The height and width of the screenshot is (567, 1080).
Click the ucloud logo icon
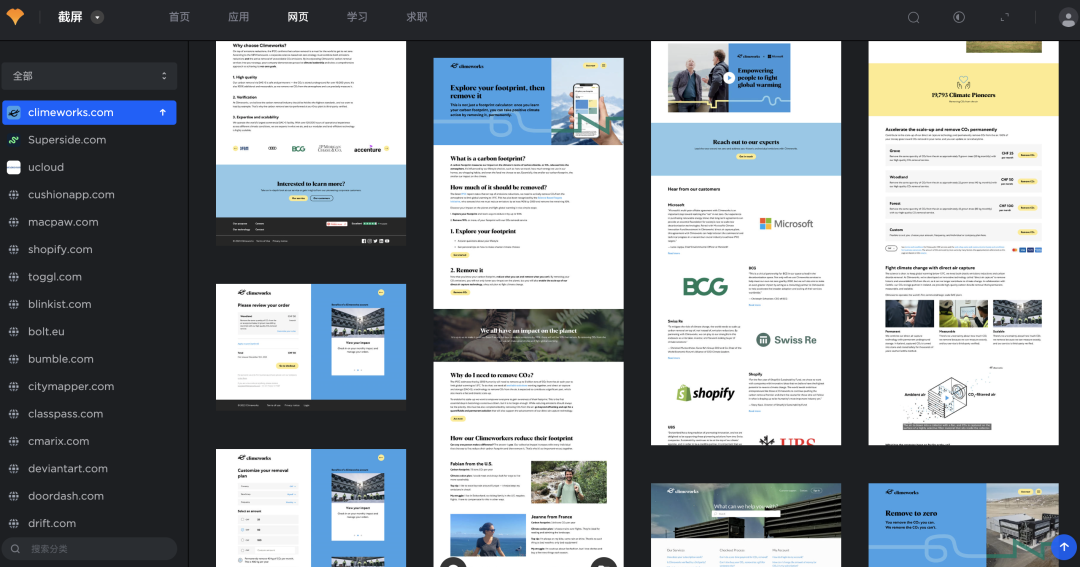click(x=14, y=167)
